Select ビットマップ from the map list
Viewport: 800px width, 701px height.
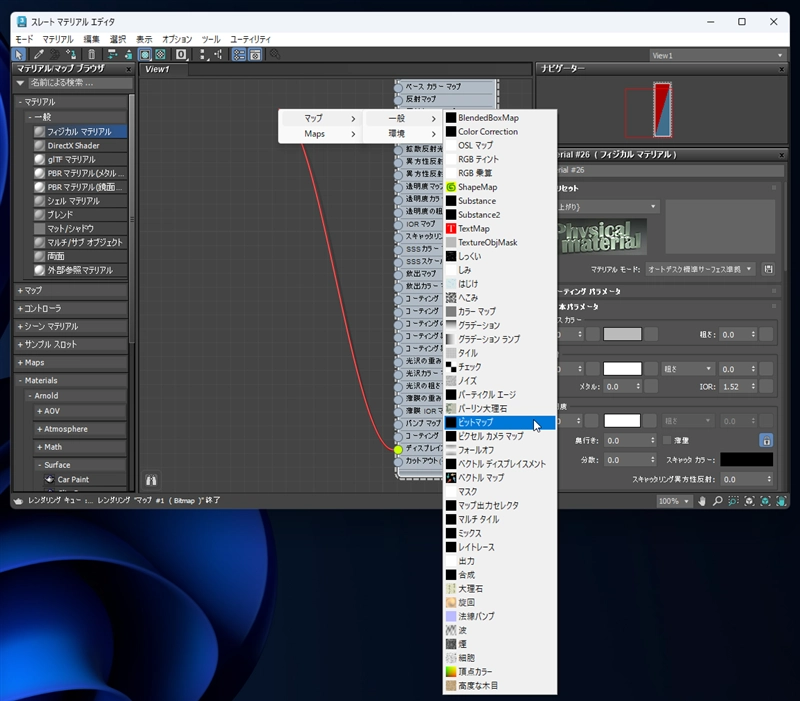(x=500, y=422)
